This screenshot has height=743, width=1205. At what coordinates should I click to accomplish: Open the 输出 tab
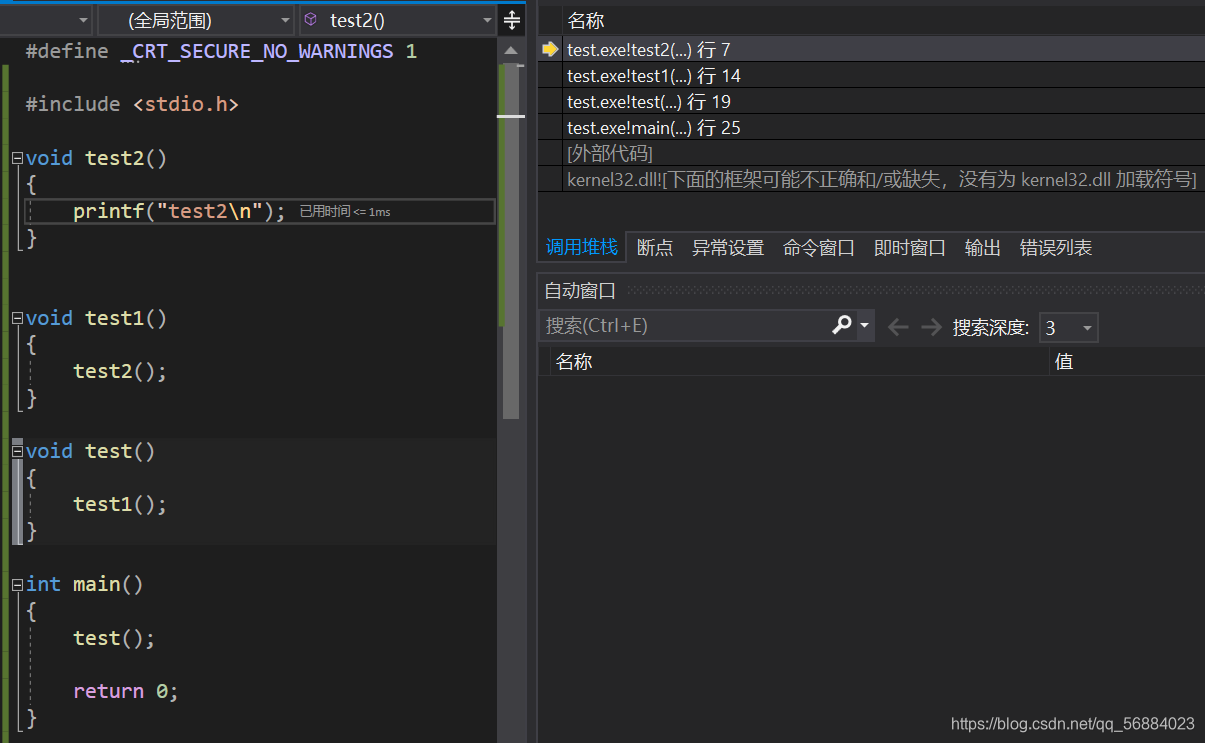(983, 248)
